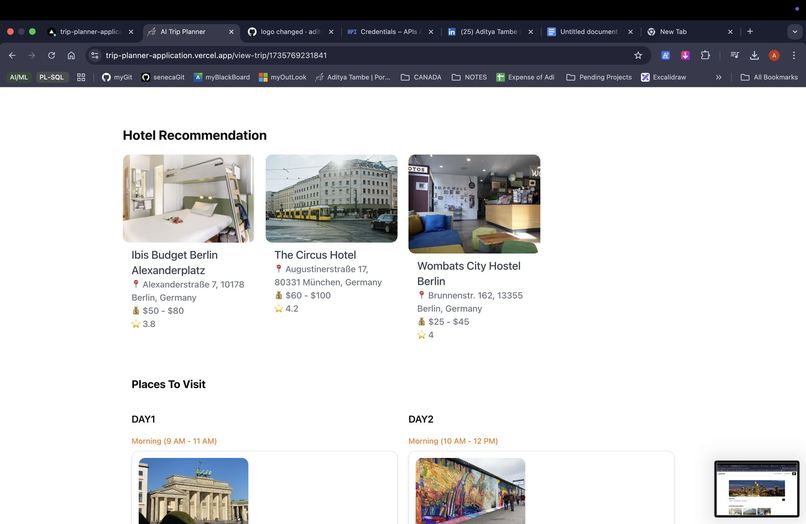Open the myBlackBoard bookmark
This screenshot has height=524, width=806.
point(222,77)
